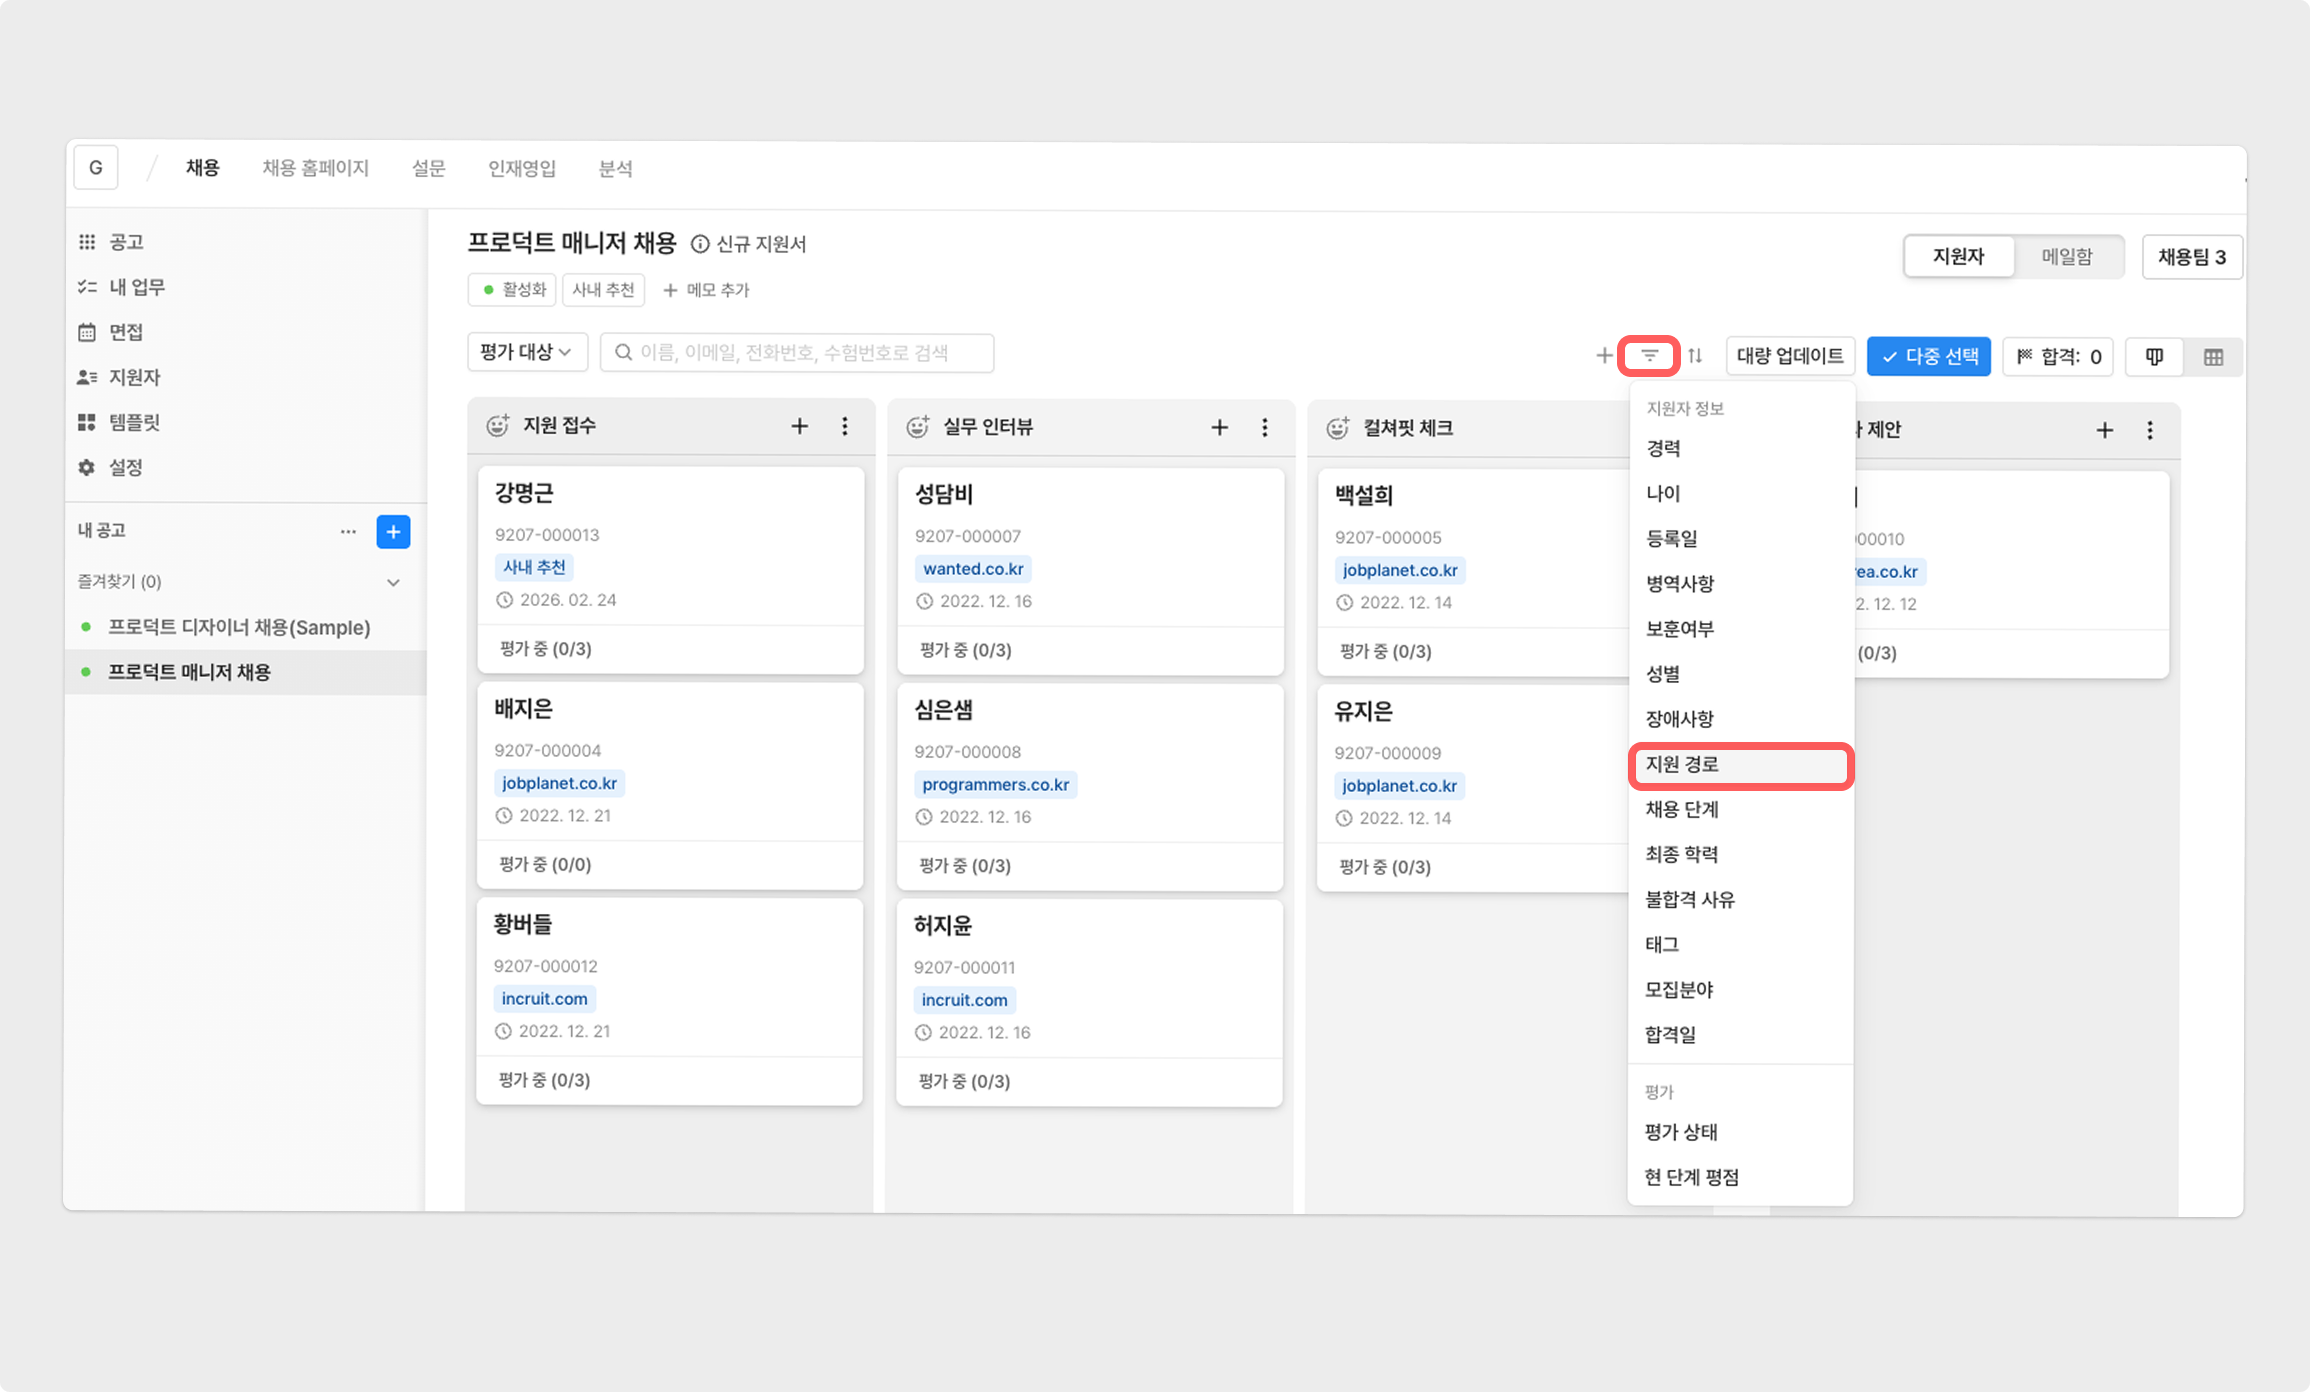Open 설정 gear icon
This screenshot has height=1392, width=2310.
87,467
